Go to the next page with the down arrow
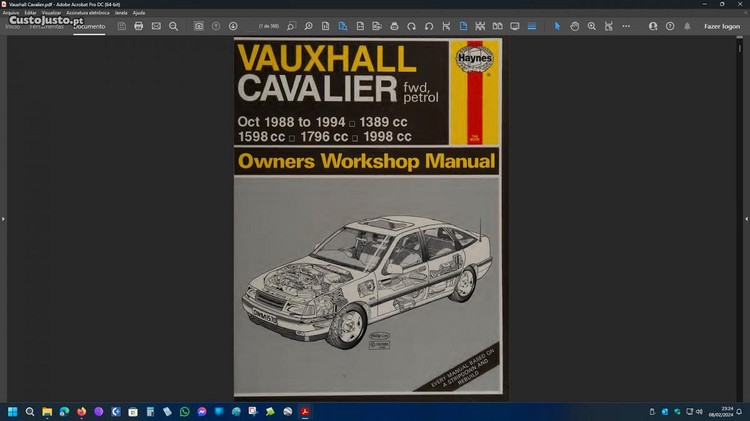 233,26
